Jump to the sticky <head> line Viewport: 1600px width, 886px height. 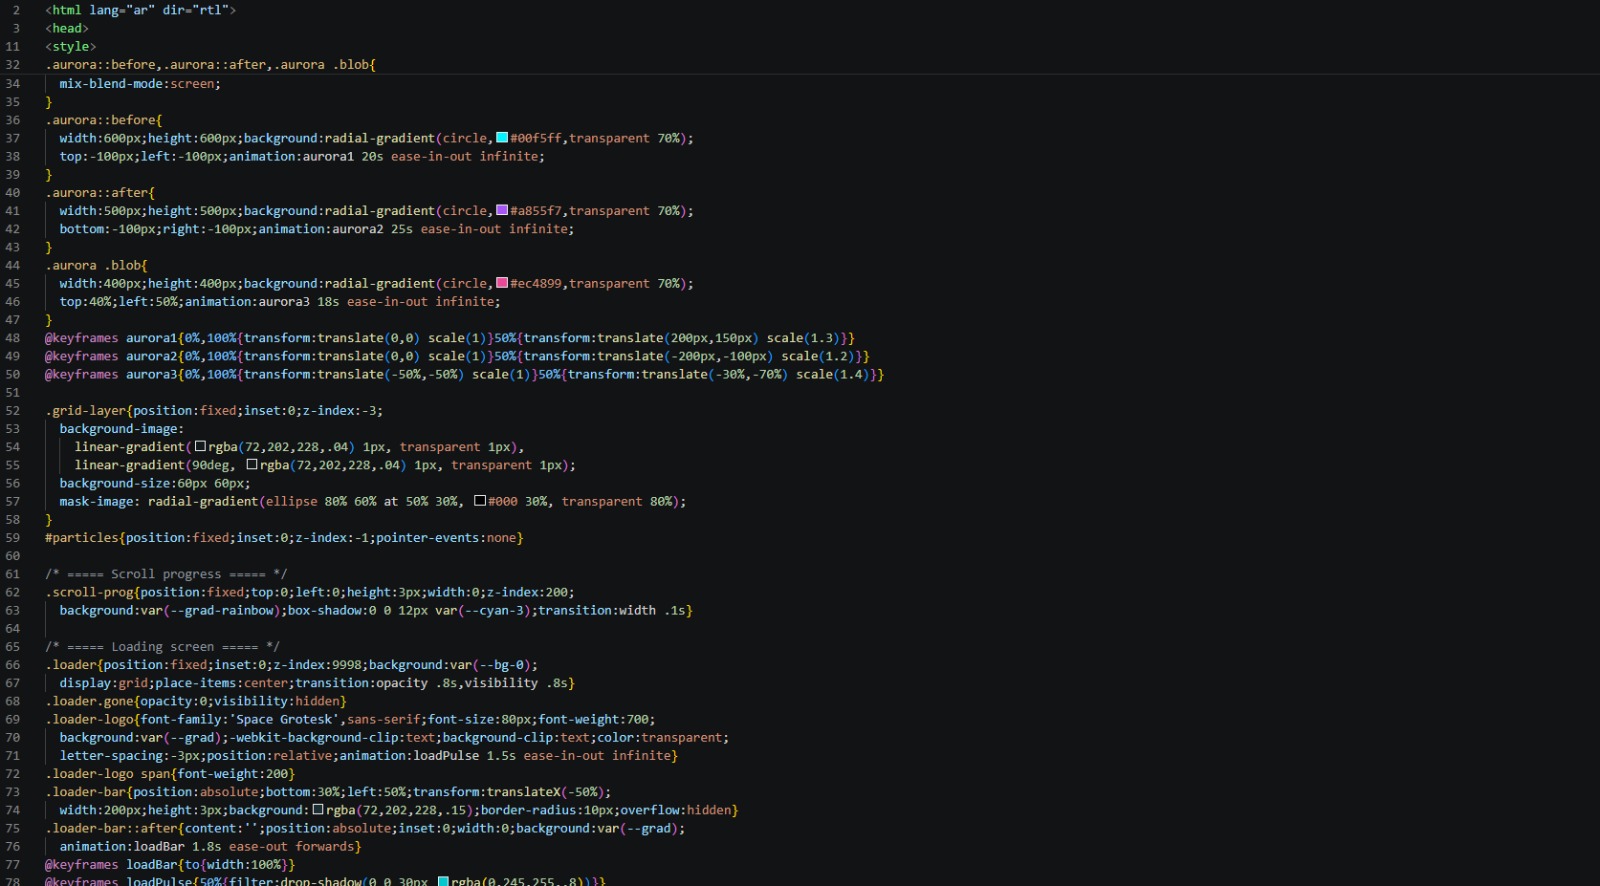[67, 29]
